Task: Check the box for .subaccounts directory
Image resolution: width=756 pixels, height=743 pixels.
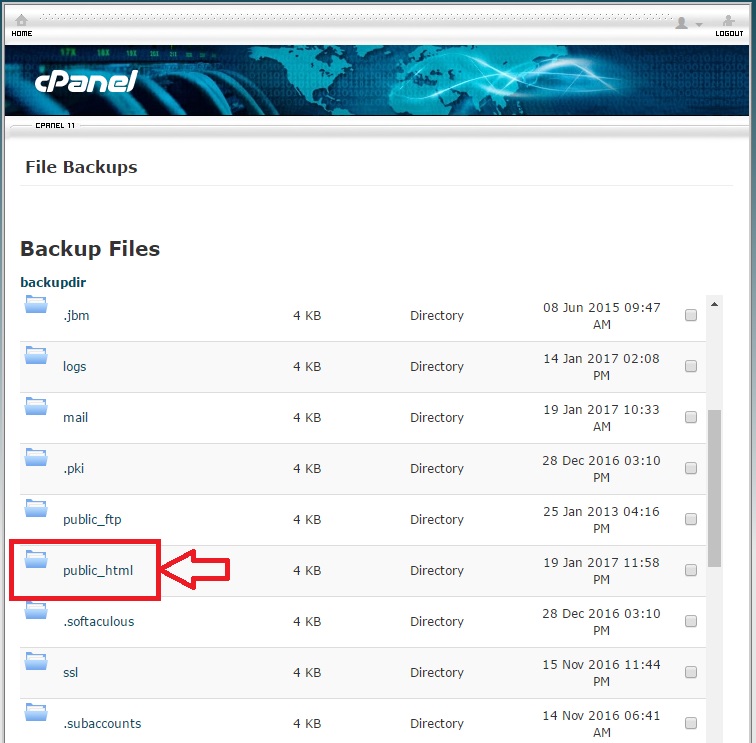Action: coord(691,723)
